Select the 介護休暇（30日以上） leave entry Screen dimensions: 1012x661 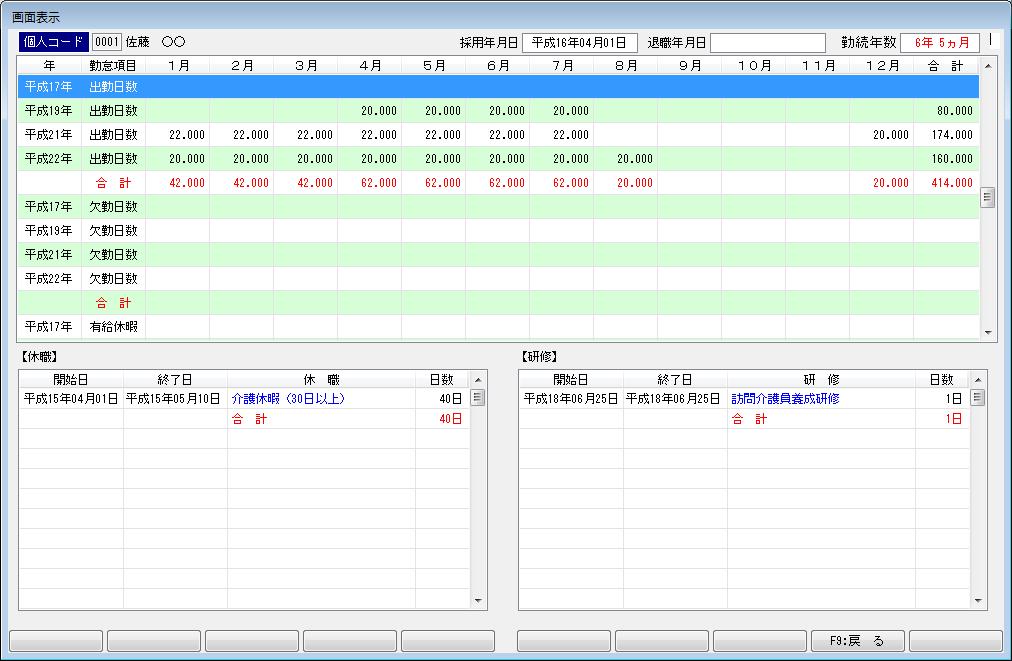[x=288, y=399]
